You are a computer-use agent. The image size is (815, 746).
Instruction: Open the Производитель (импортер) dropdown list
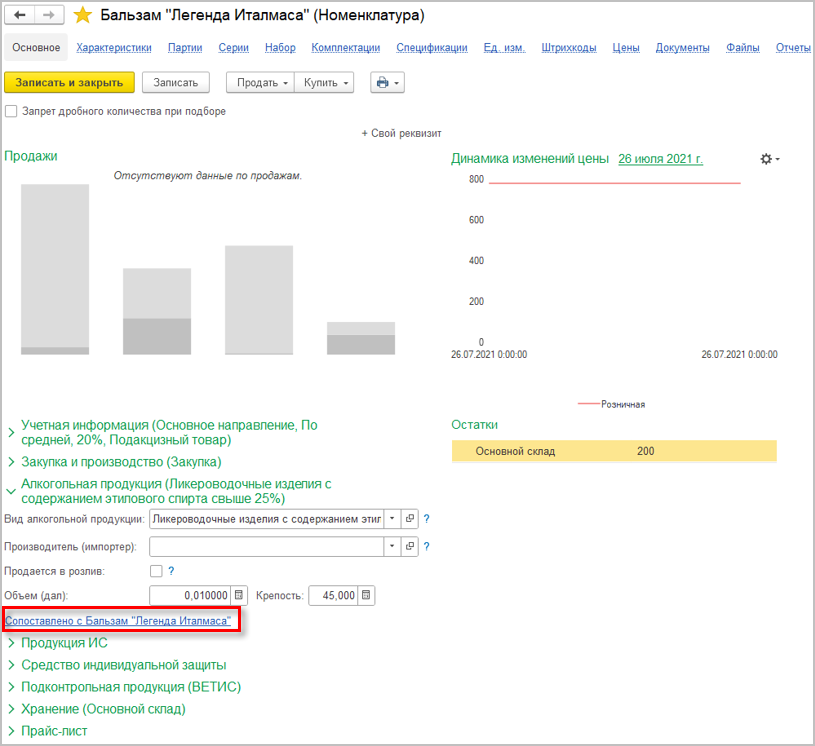tap(392, 547)
